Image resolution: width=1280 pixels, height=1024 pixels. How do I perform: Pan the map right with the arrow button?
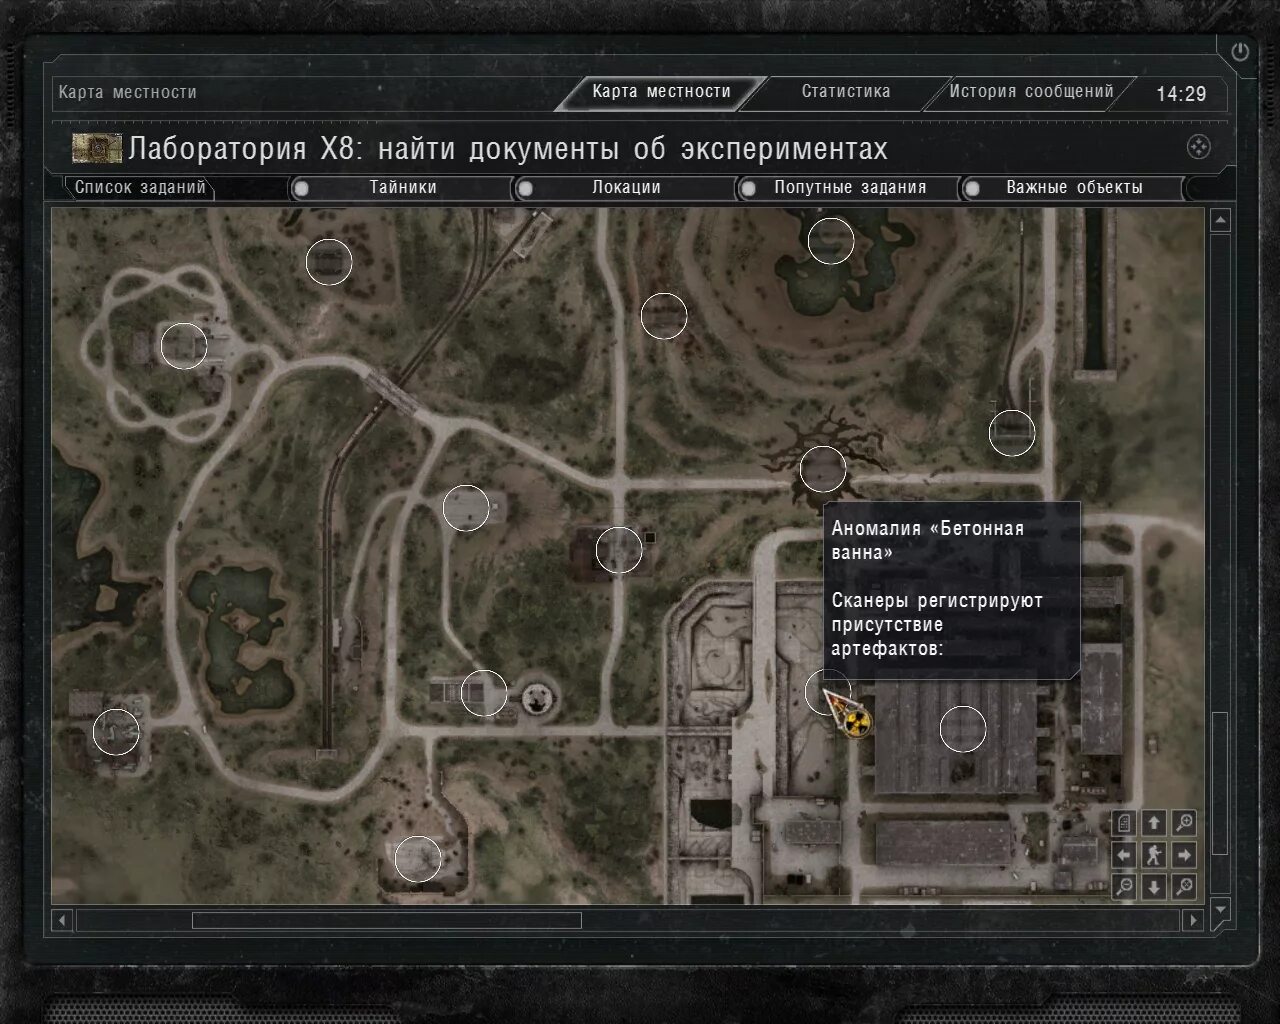[1184, 855]
